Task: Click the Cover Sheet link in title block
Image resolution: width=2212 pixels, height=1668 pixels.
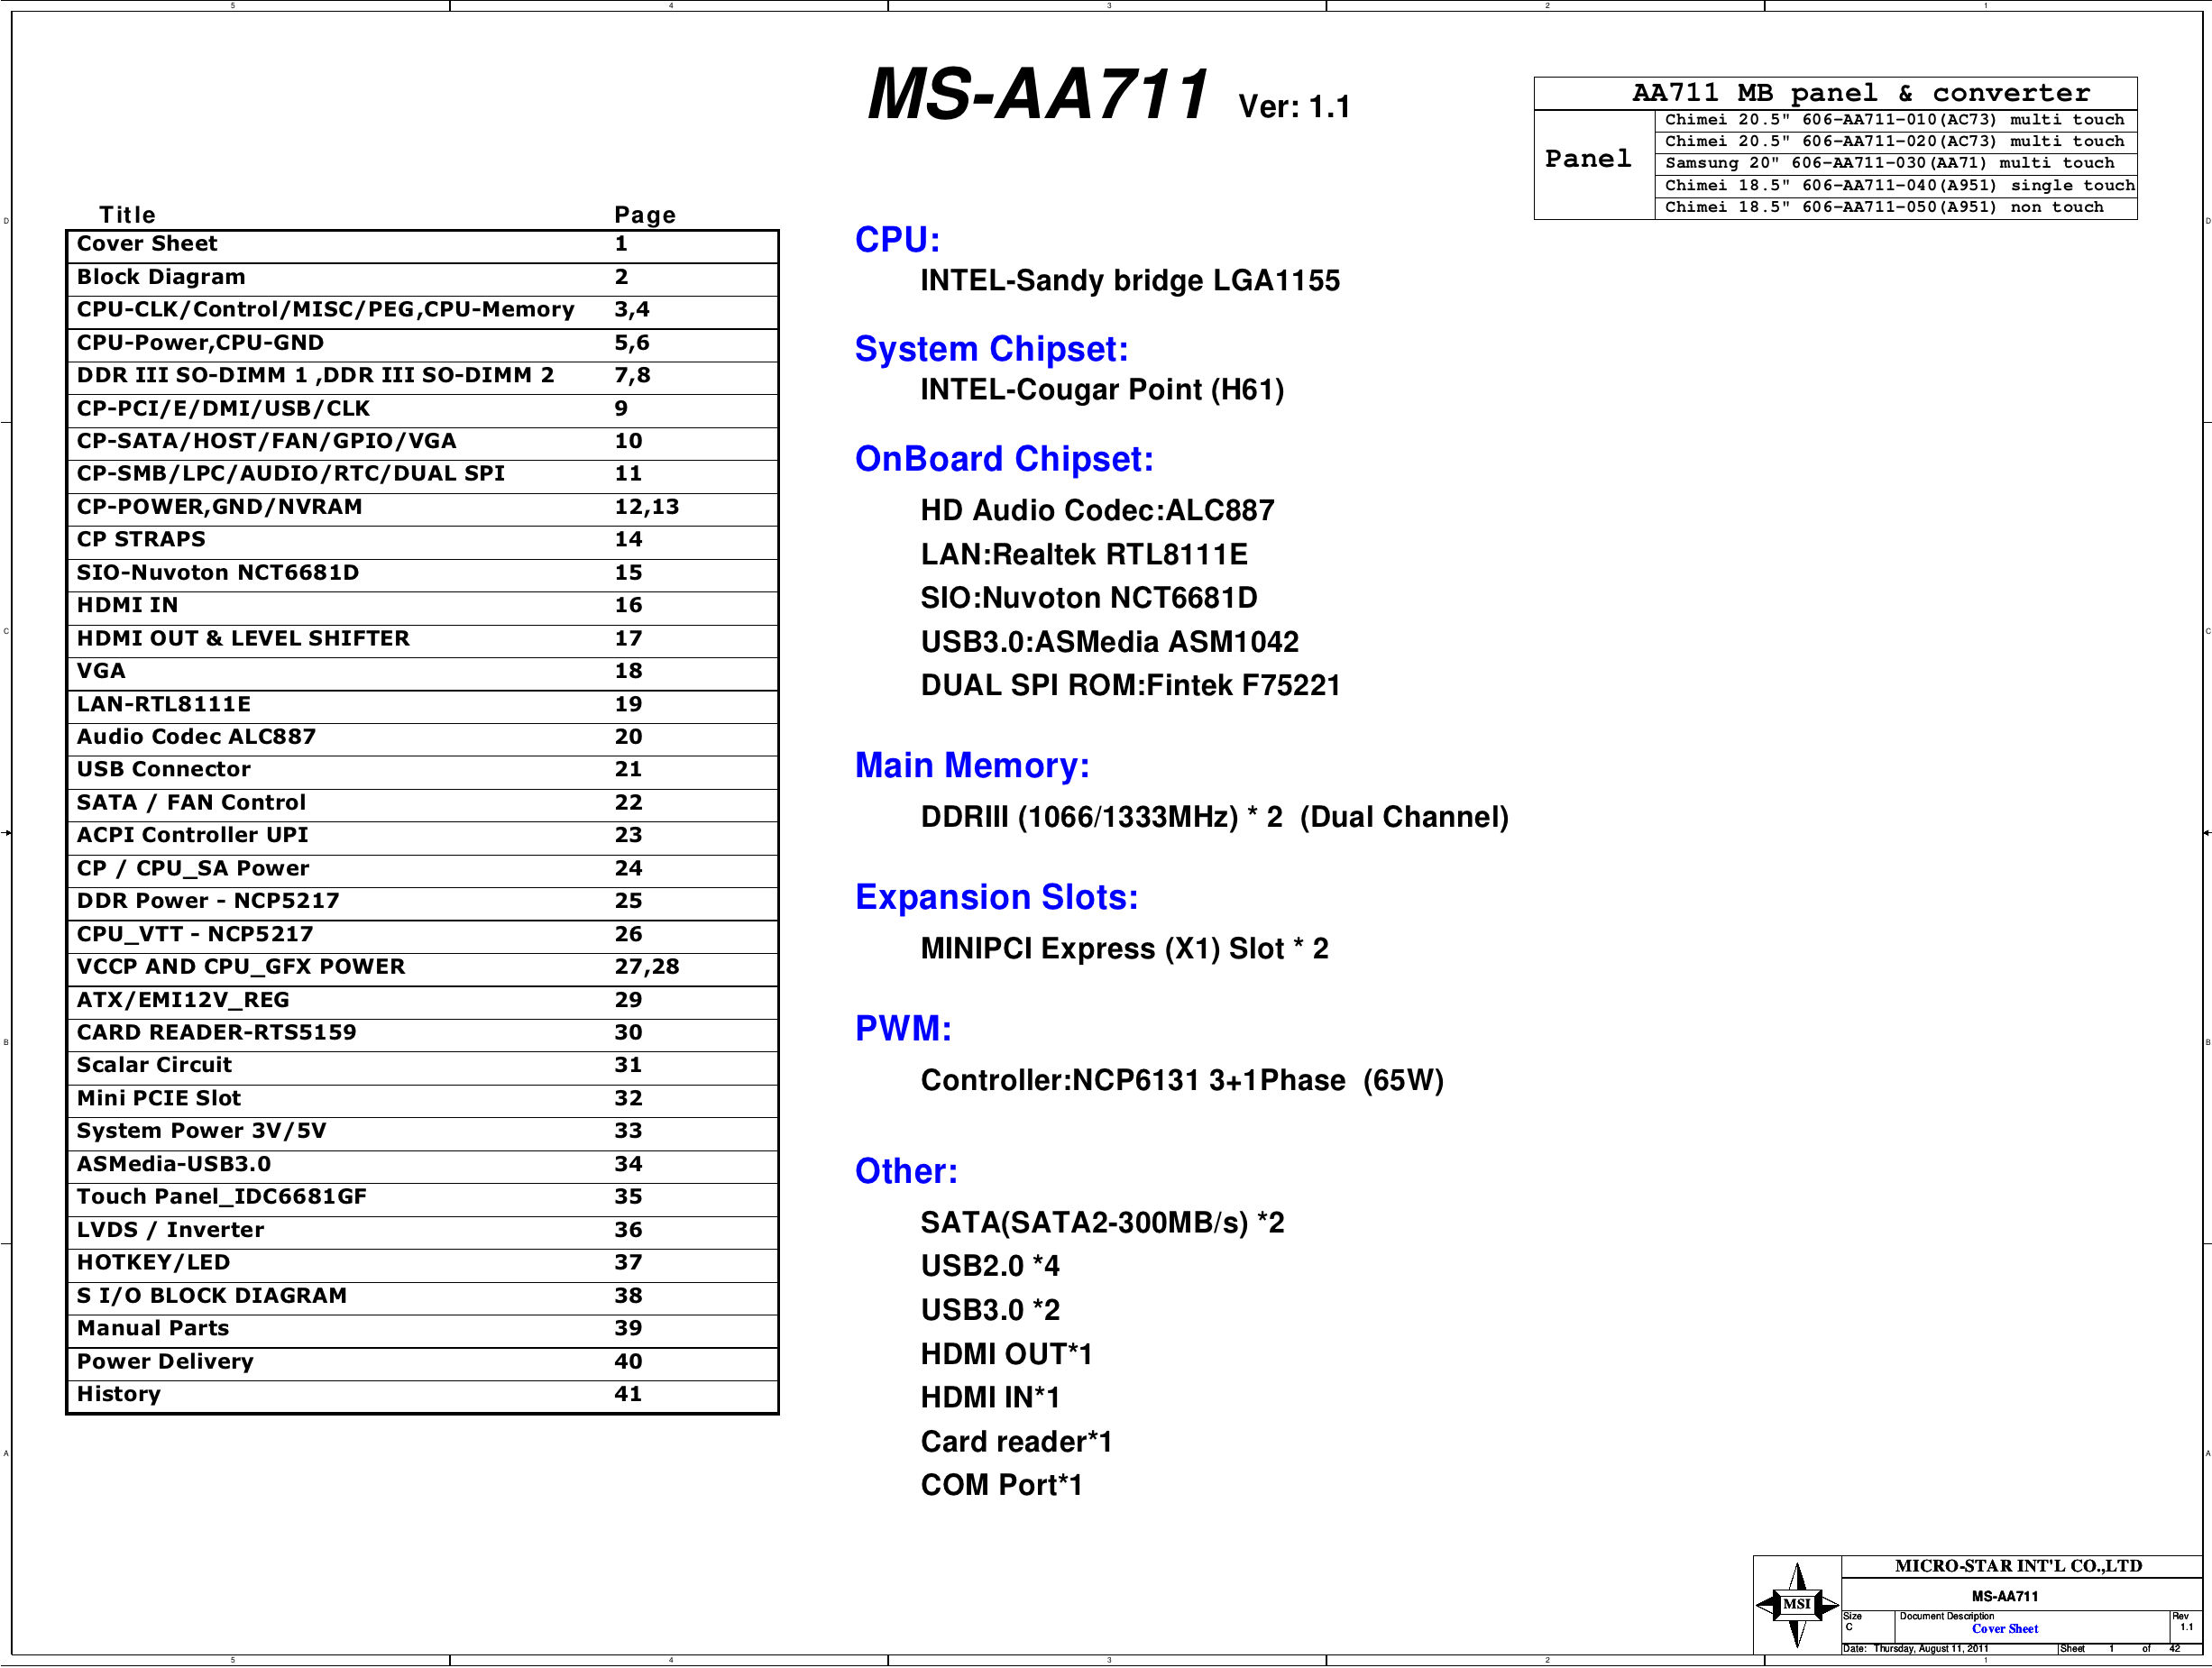Action: point(2004,1629)
